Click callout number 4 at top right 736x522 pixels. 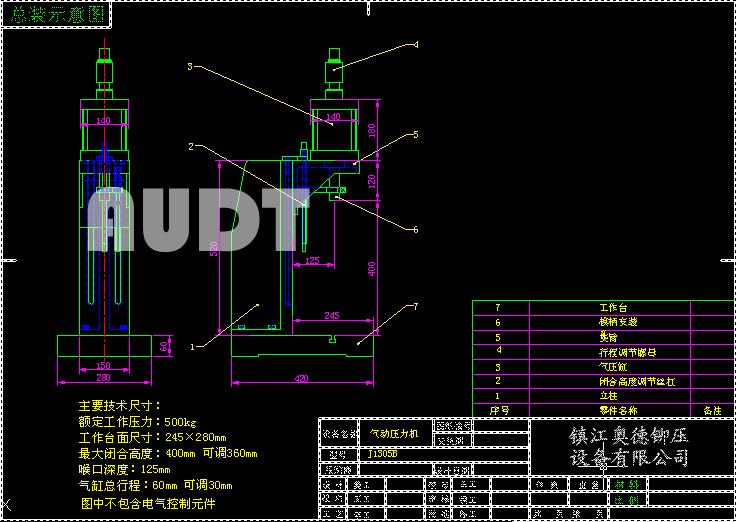pyautogui.click(x=416, y=45)
